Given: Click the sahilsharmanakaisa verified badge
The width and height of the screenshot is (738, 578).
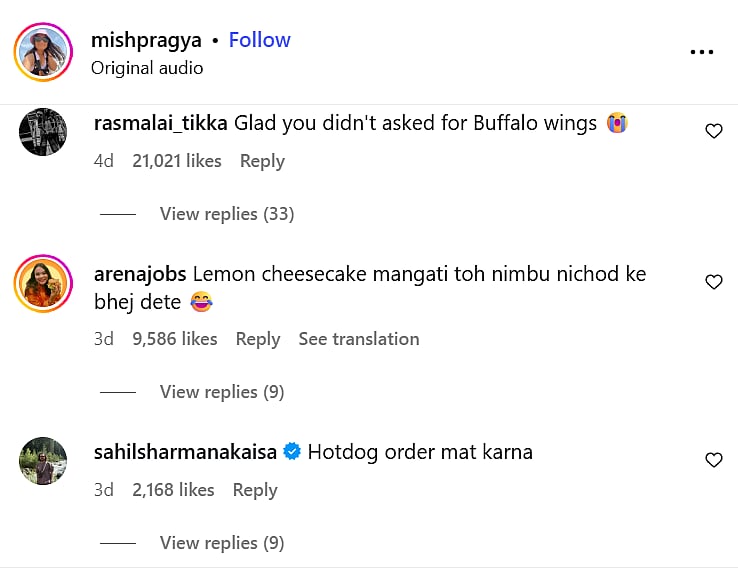Looking at the screenshot, I should 292,452.
